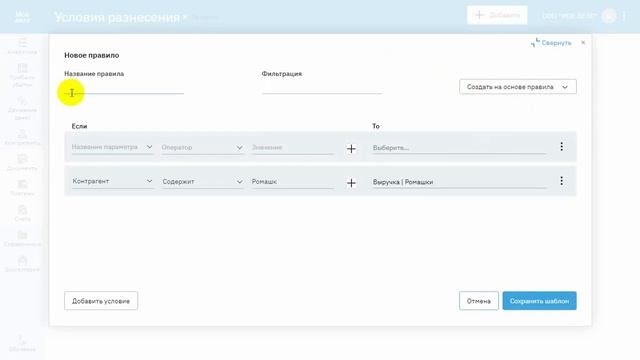This screenshot has width=640, height=360.
Task: Click the empty Значение input field
Action: tap(293, 147)
